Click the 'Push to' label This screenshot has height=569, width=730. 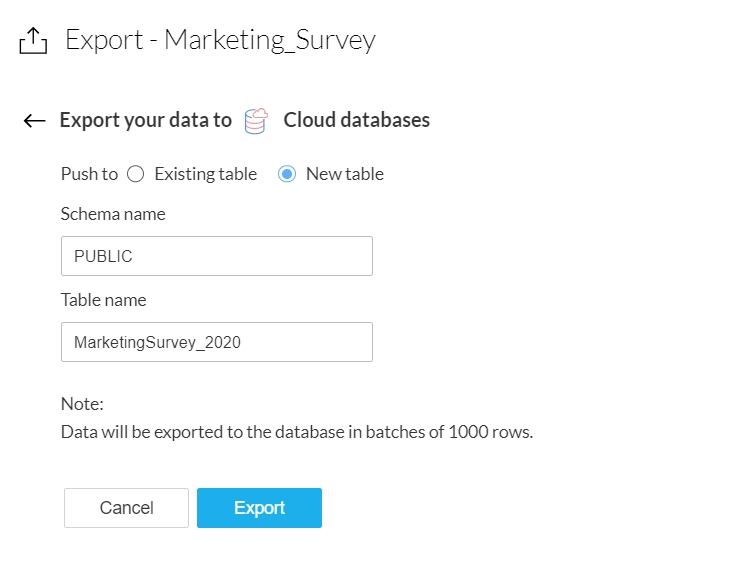pos(89,174)
